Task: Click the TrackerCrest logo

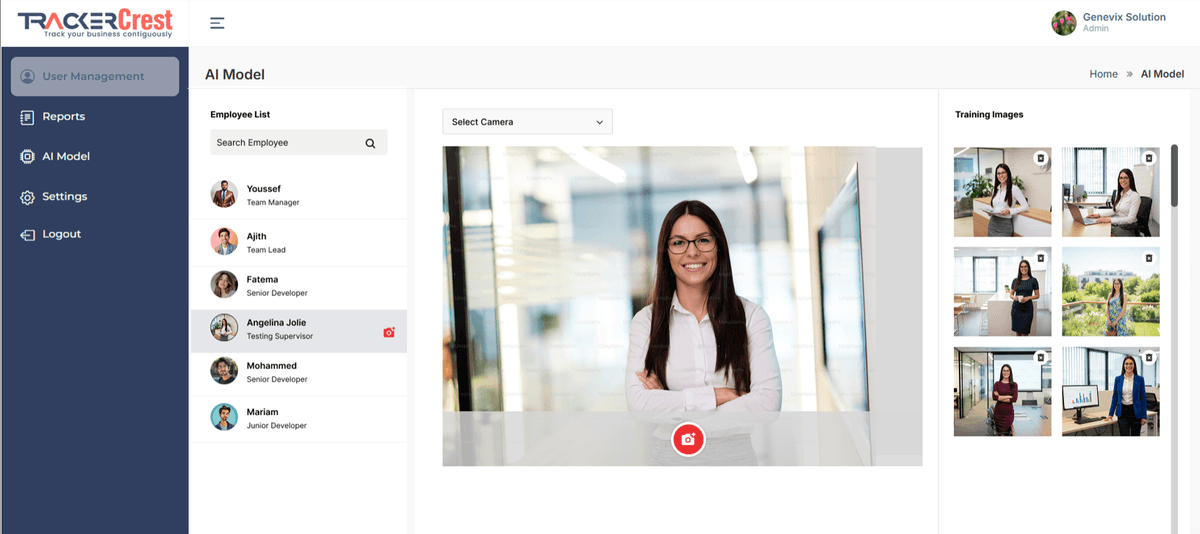Action: coord(95,23)
